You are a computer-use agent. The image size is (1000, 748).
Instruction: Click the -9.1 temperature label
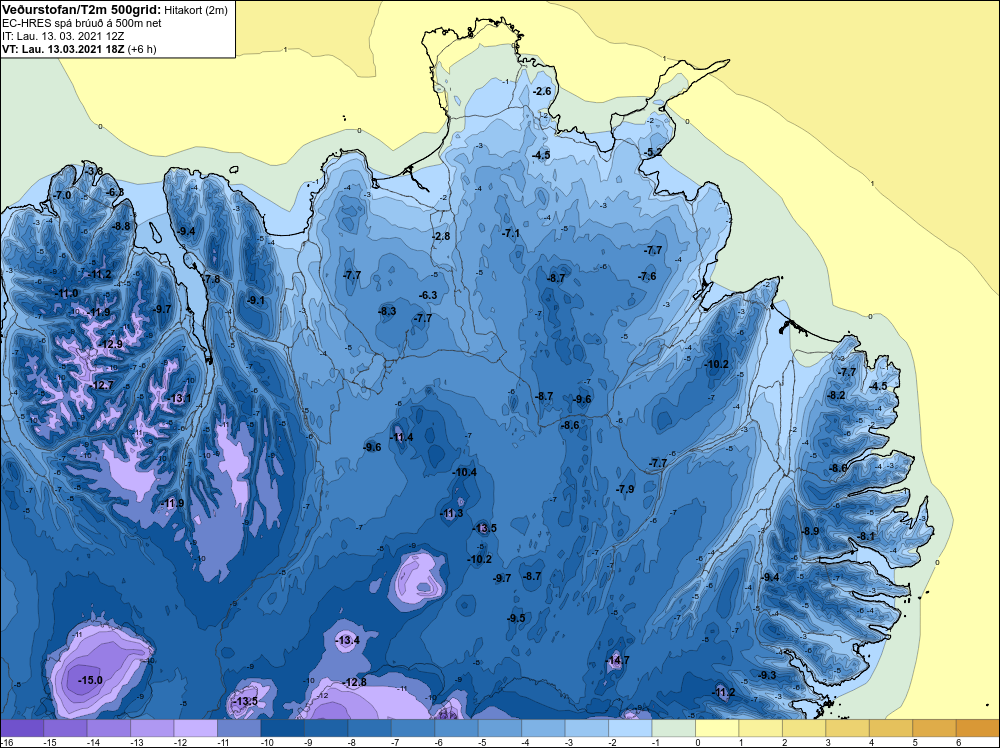[256, 300]
